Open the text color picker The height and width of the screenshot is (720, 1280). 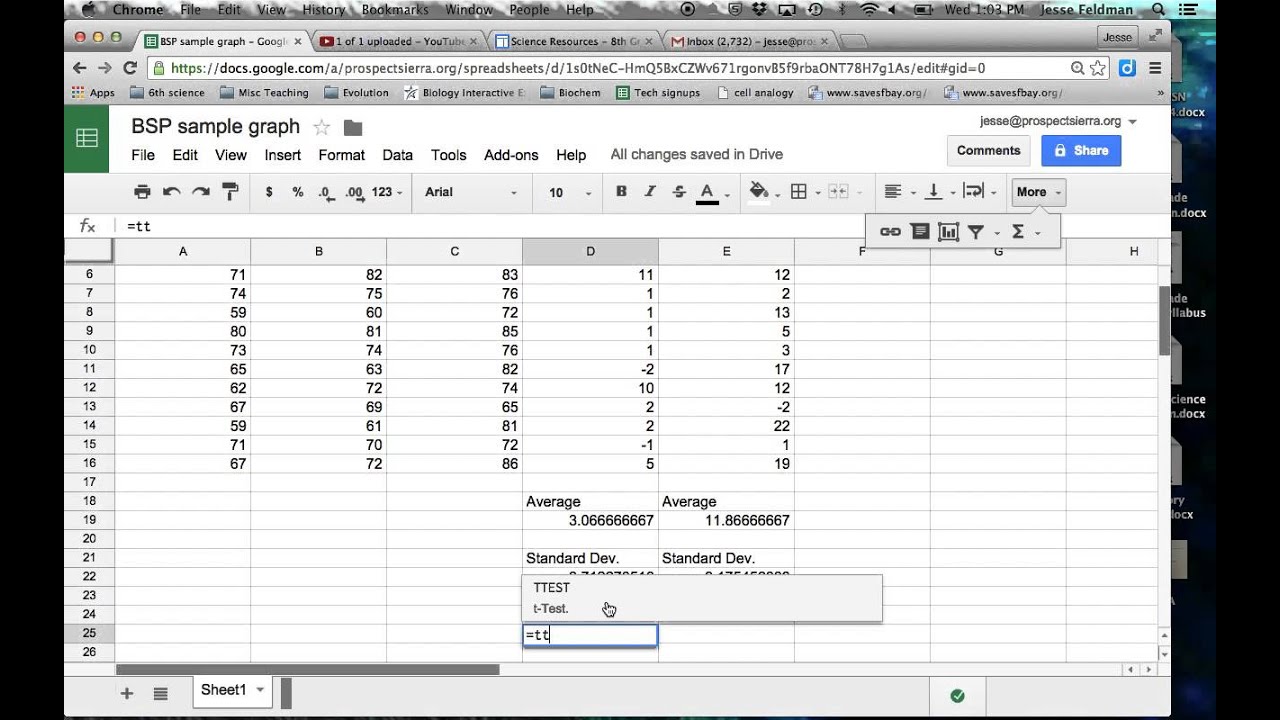(x=707, y=193)
